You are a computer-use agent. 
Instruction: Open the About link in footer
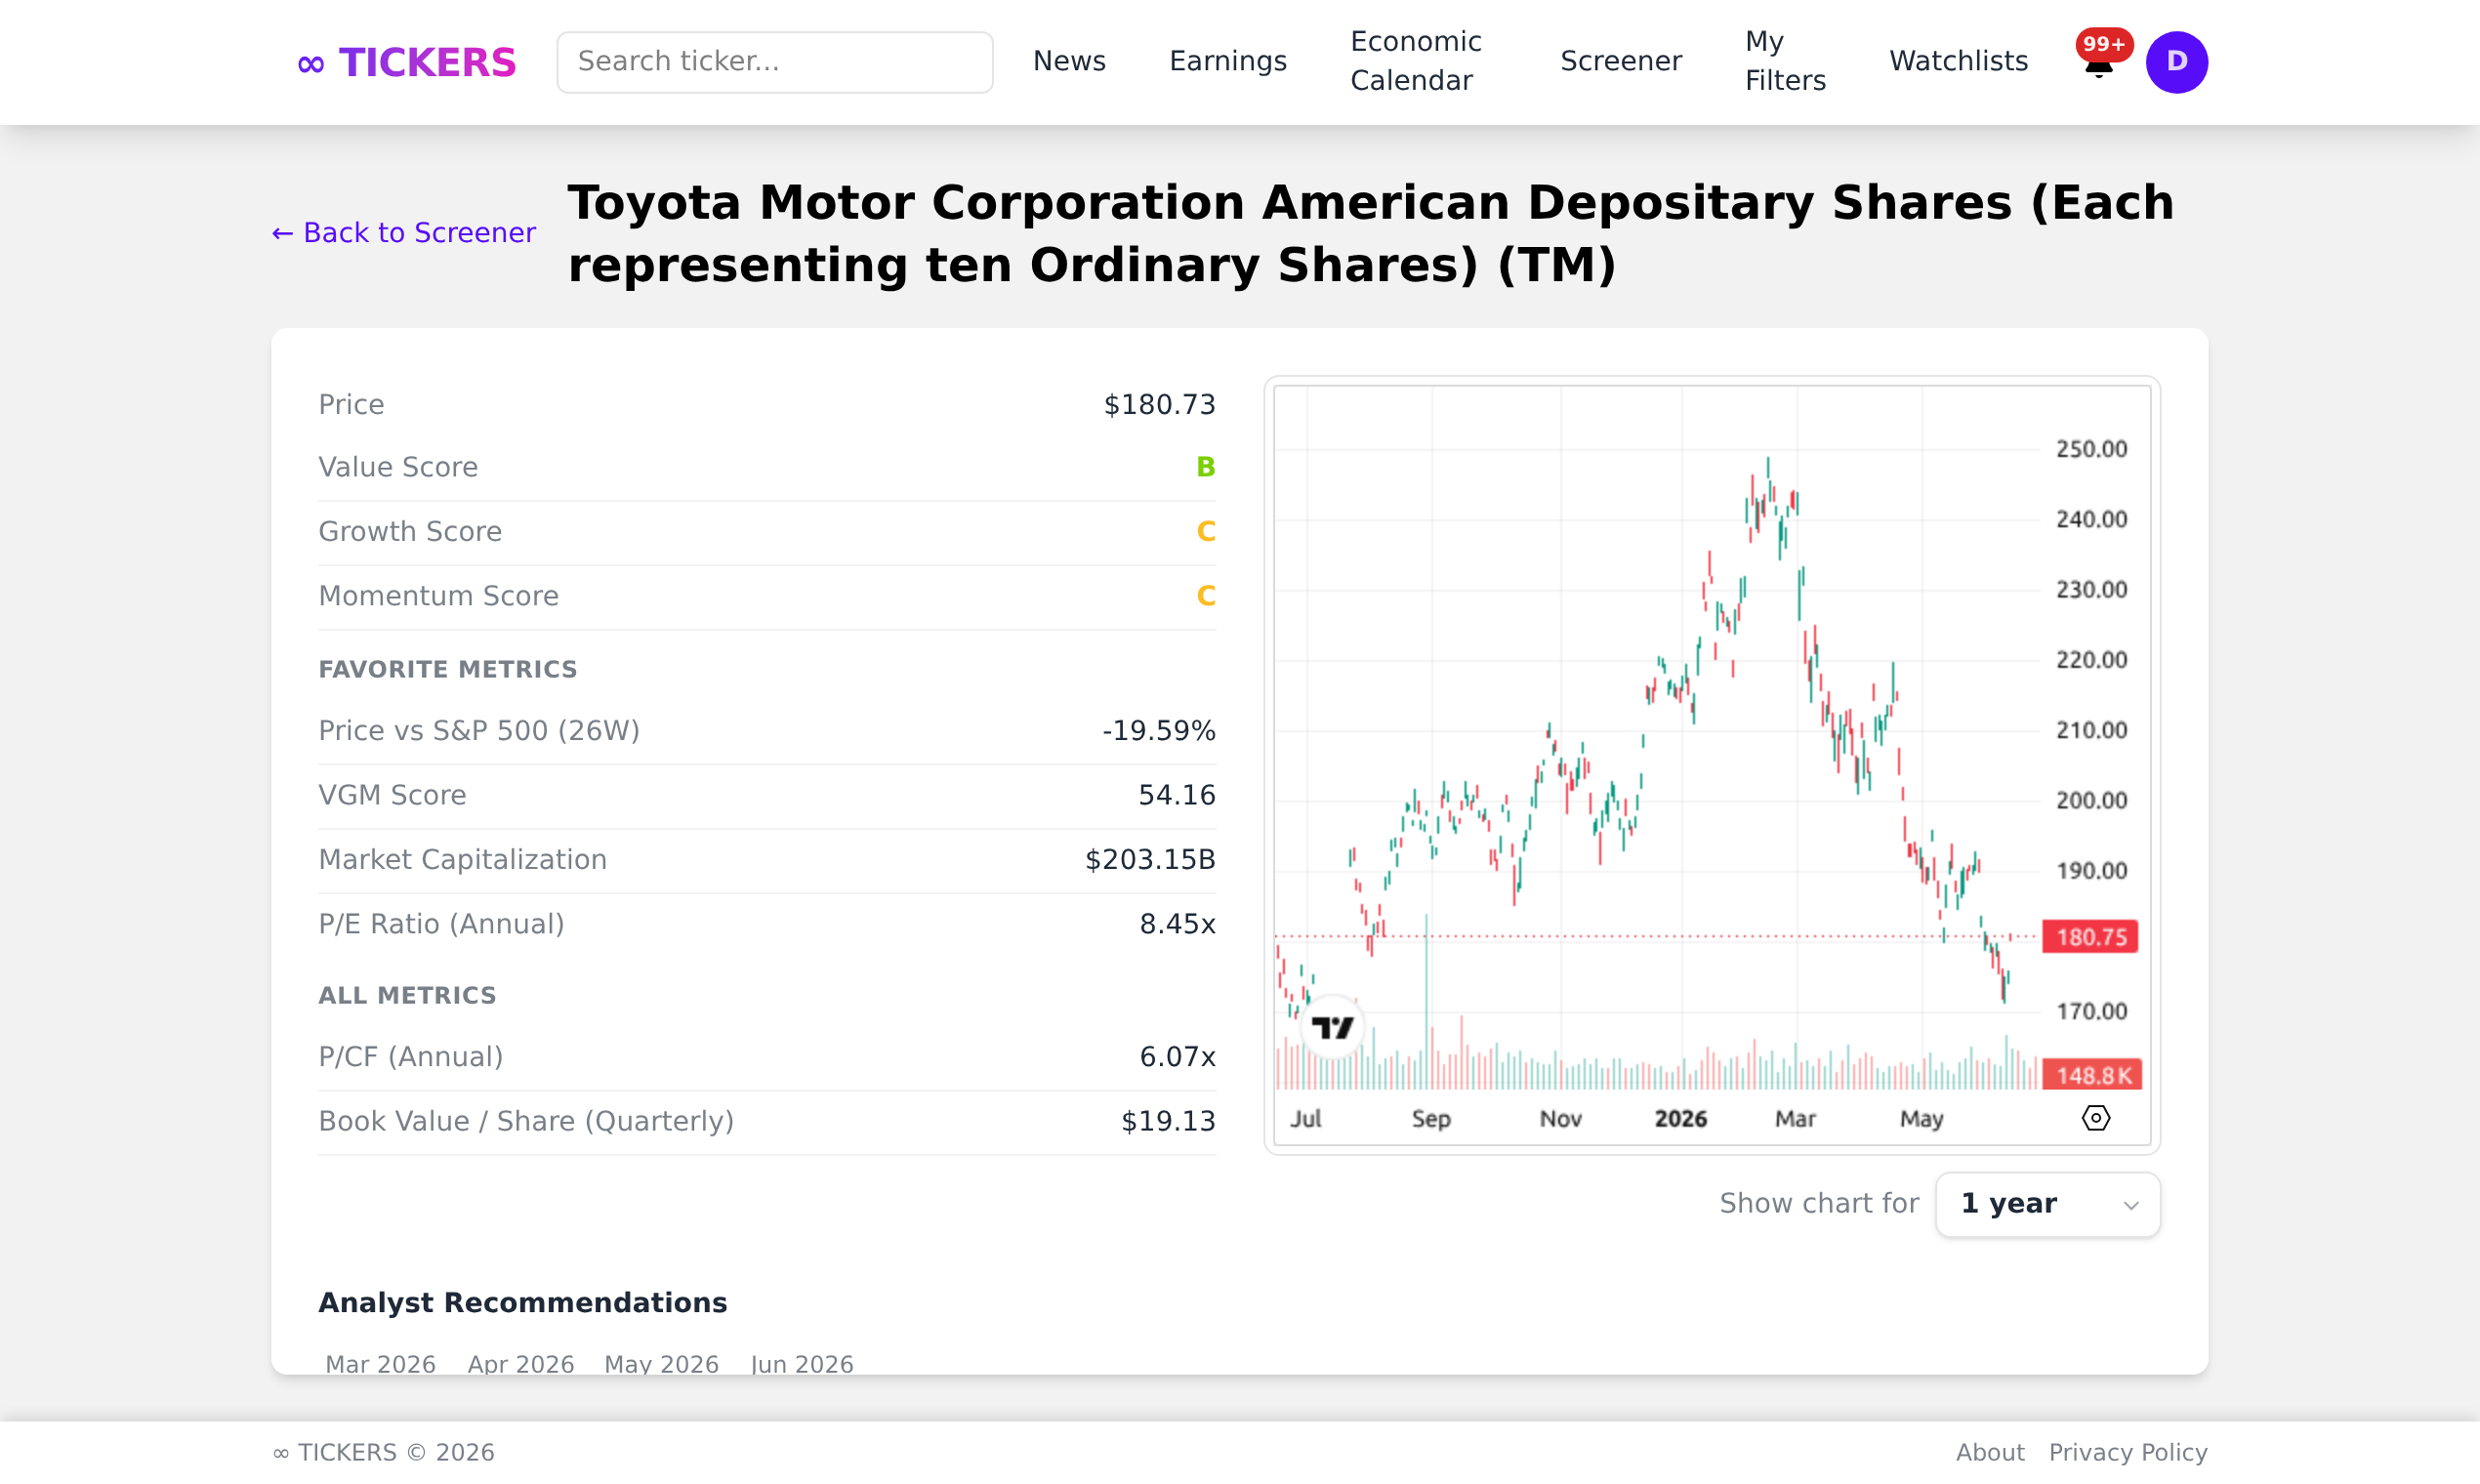pos(1989,1452)
